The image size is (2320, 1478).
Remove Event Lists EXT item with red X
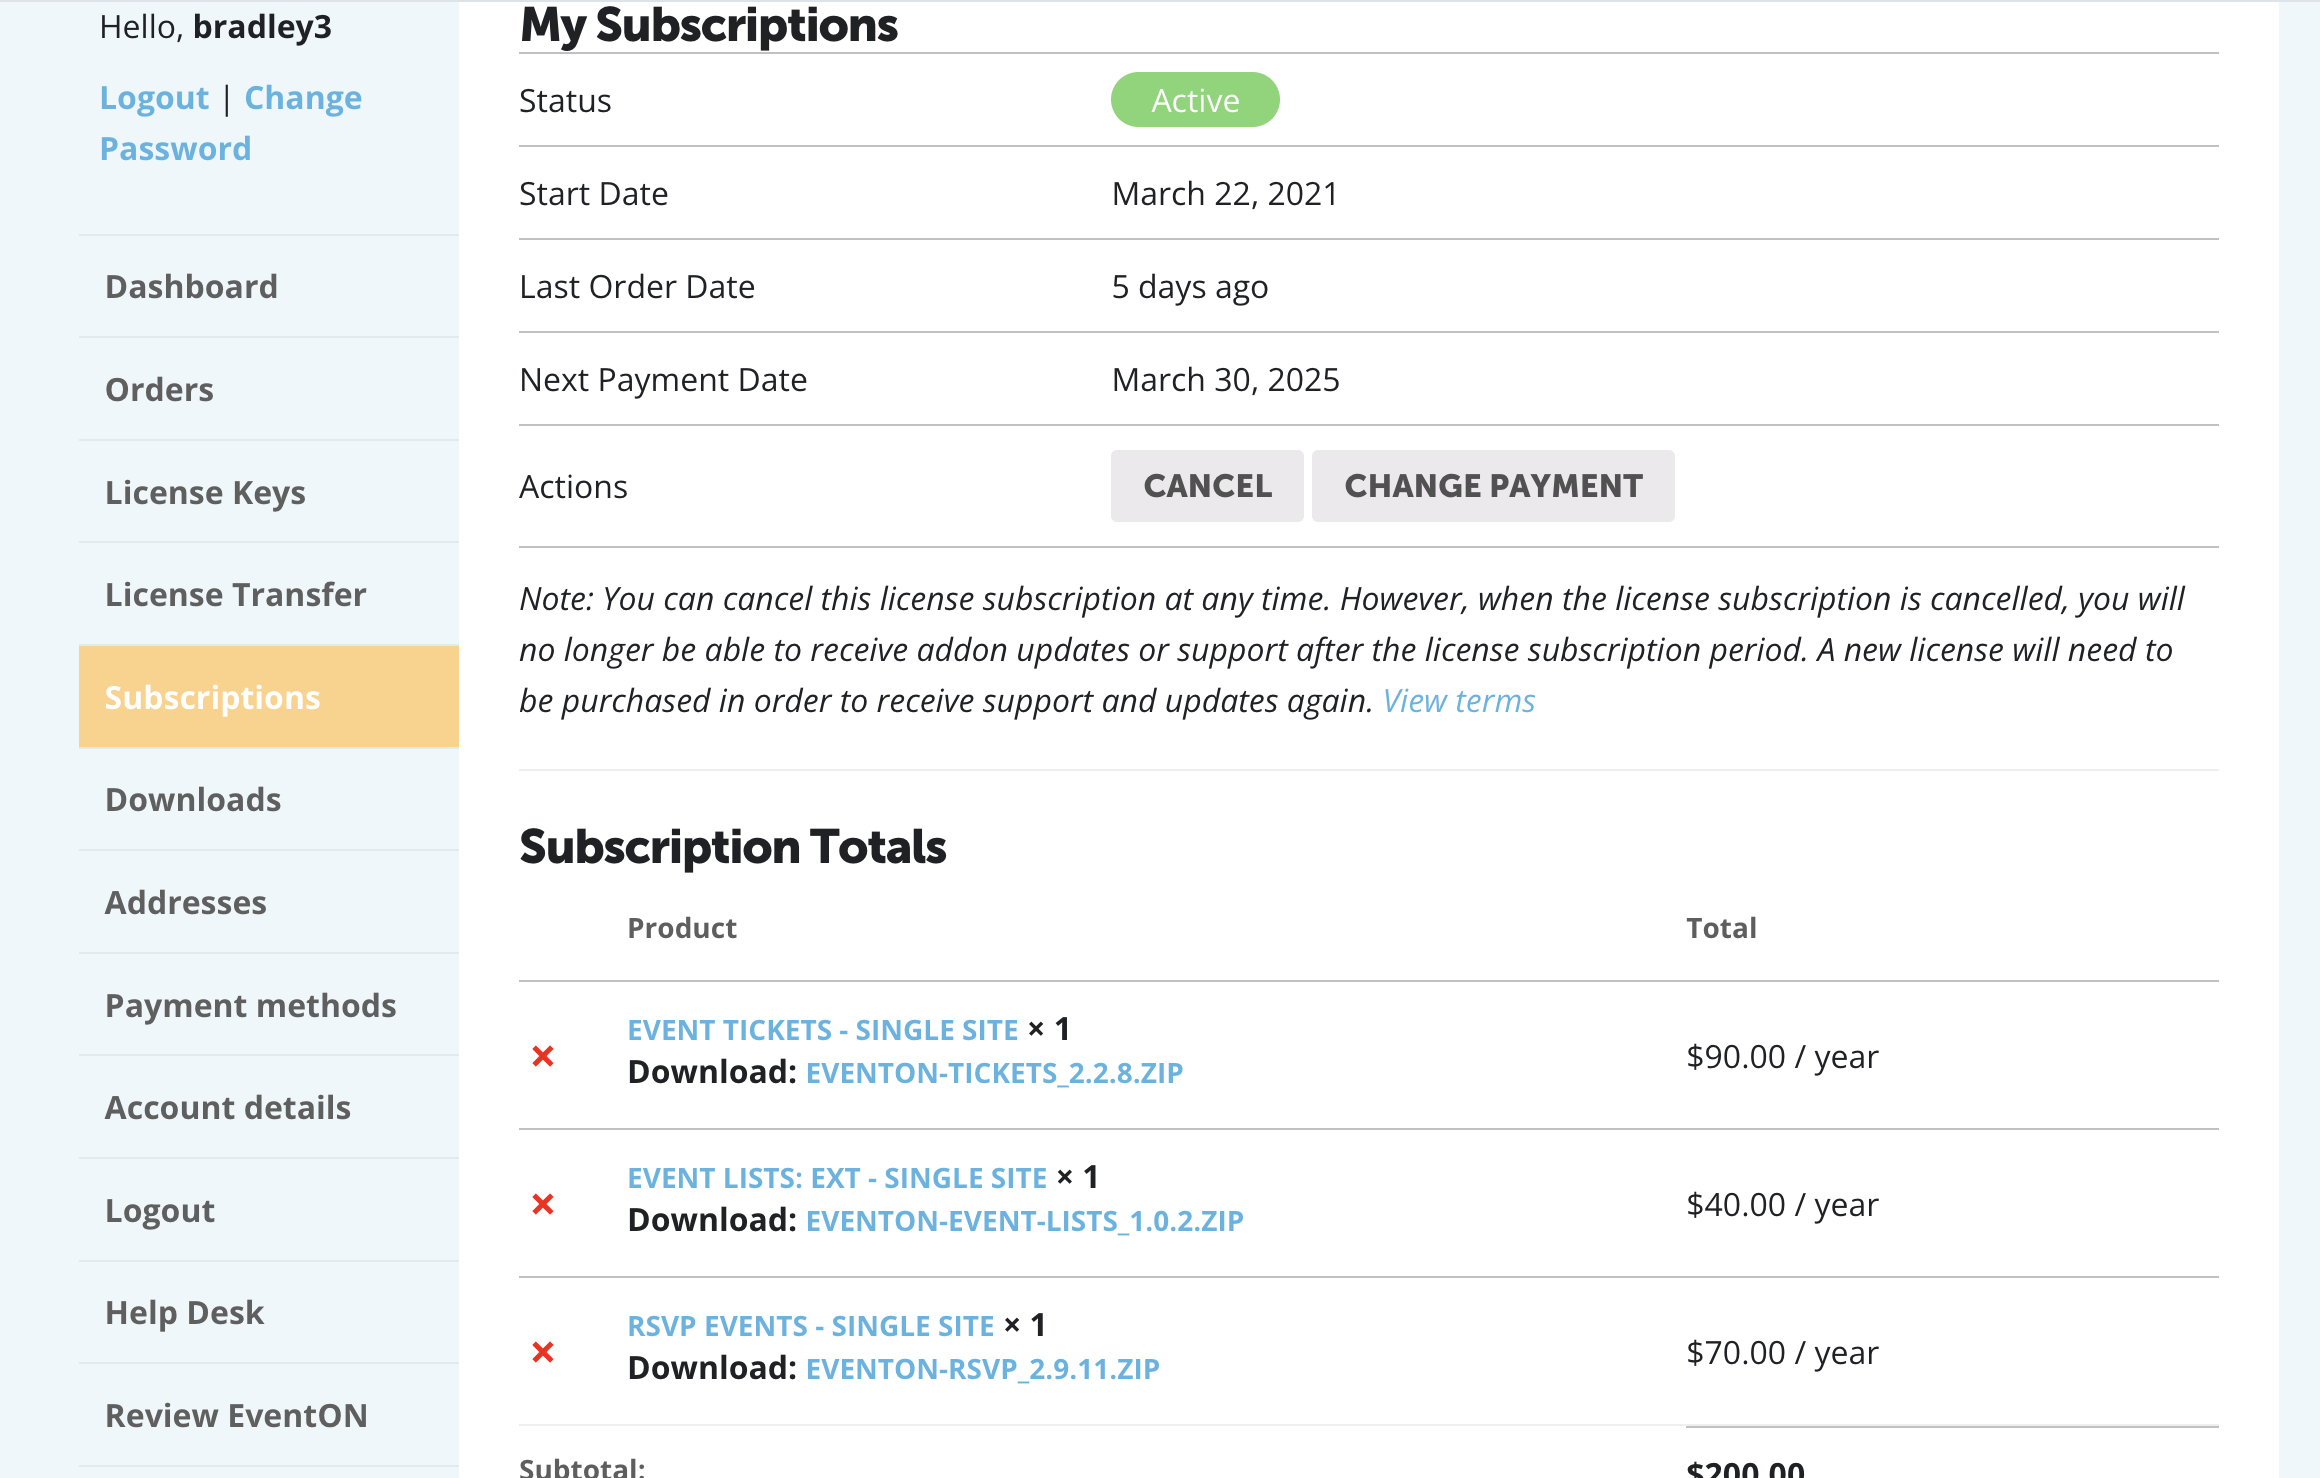click(543, 1204)
